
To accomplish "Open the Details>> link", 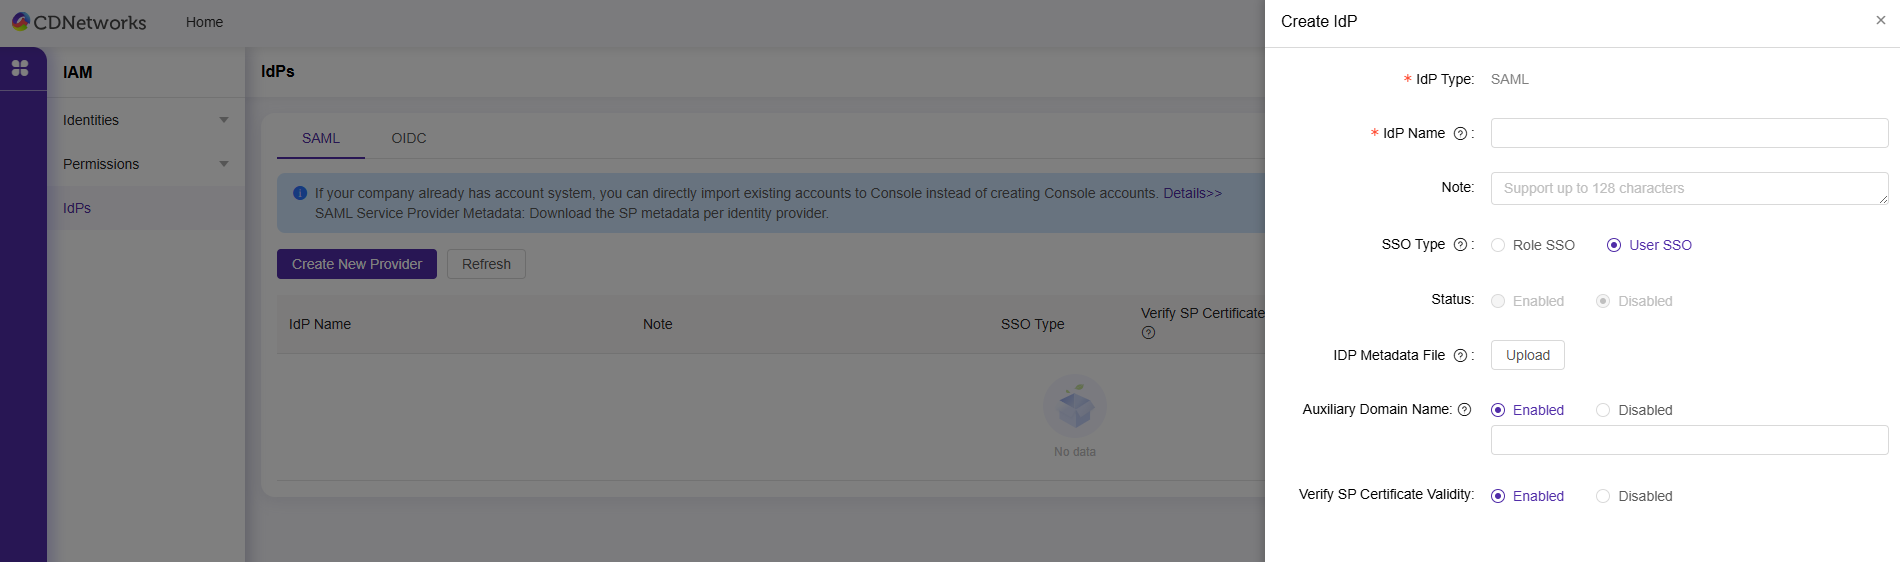I will pos(1192,193).
